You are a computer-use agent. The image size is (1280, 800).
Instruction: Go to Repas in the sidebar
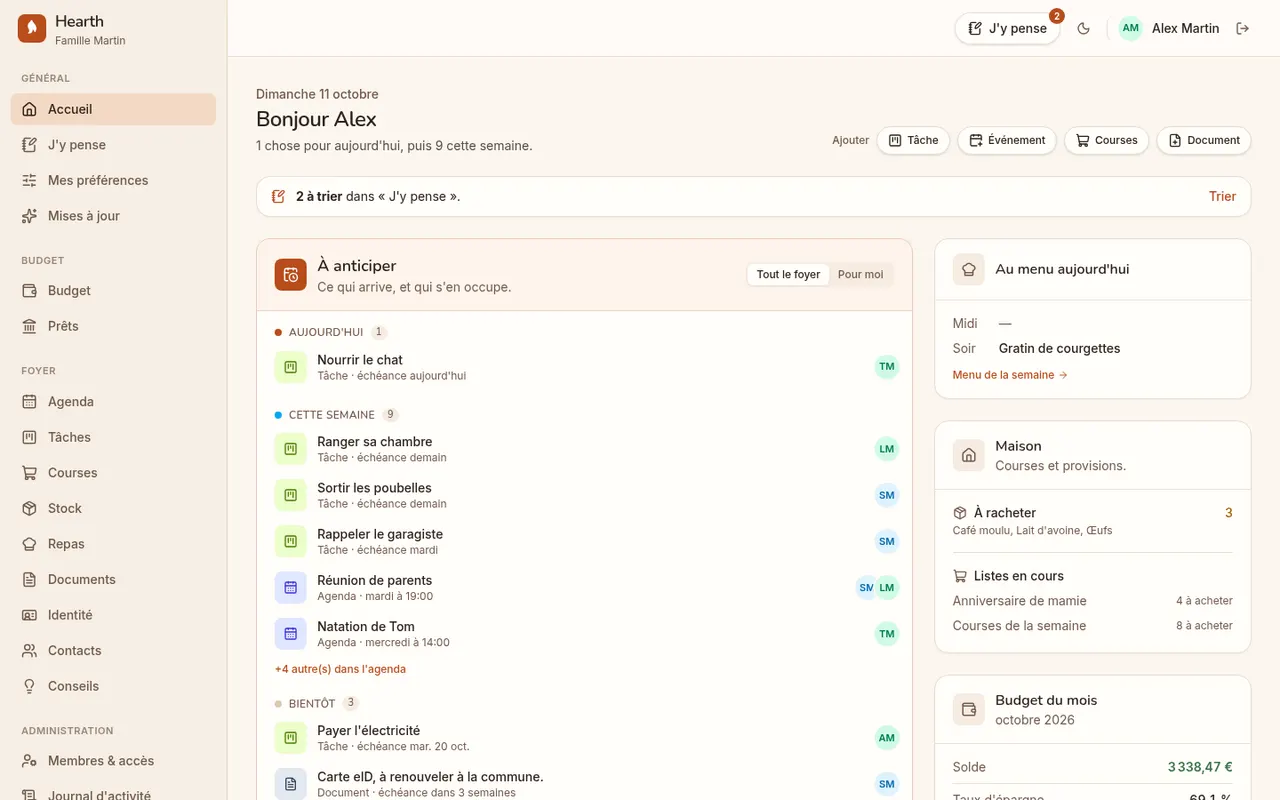point(113,544)
